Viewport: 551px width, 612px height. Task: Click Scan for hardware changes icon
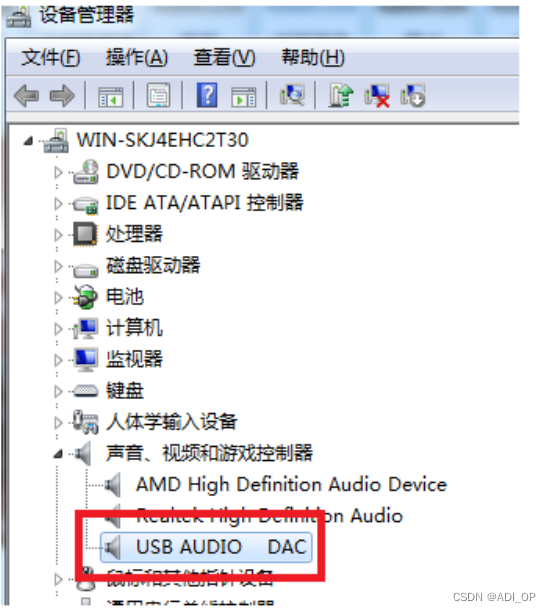(292, 95)
